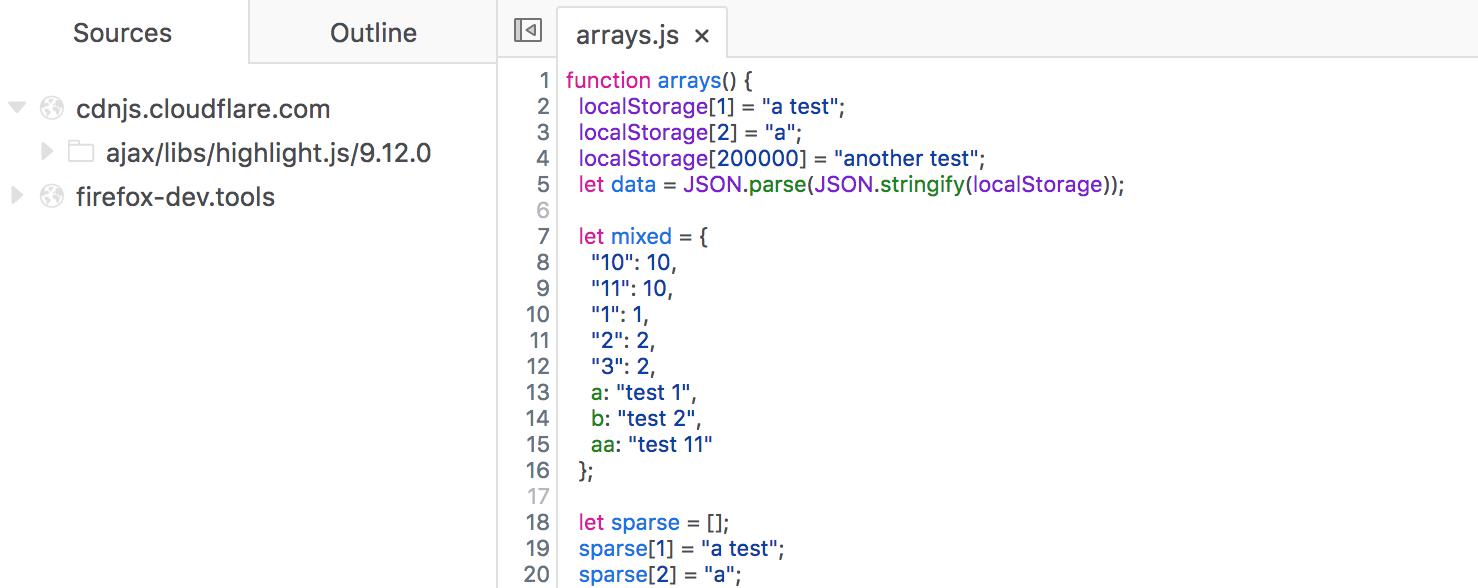Set breakpoint on line number 16
This screenshot has width=1478, height=588.
[x=538, y=470]
